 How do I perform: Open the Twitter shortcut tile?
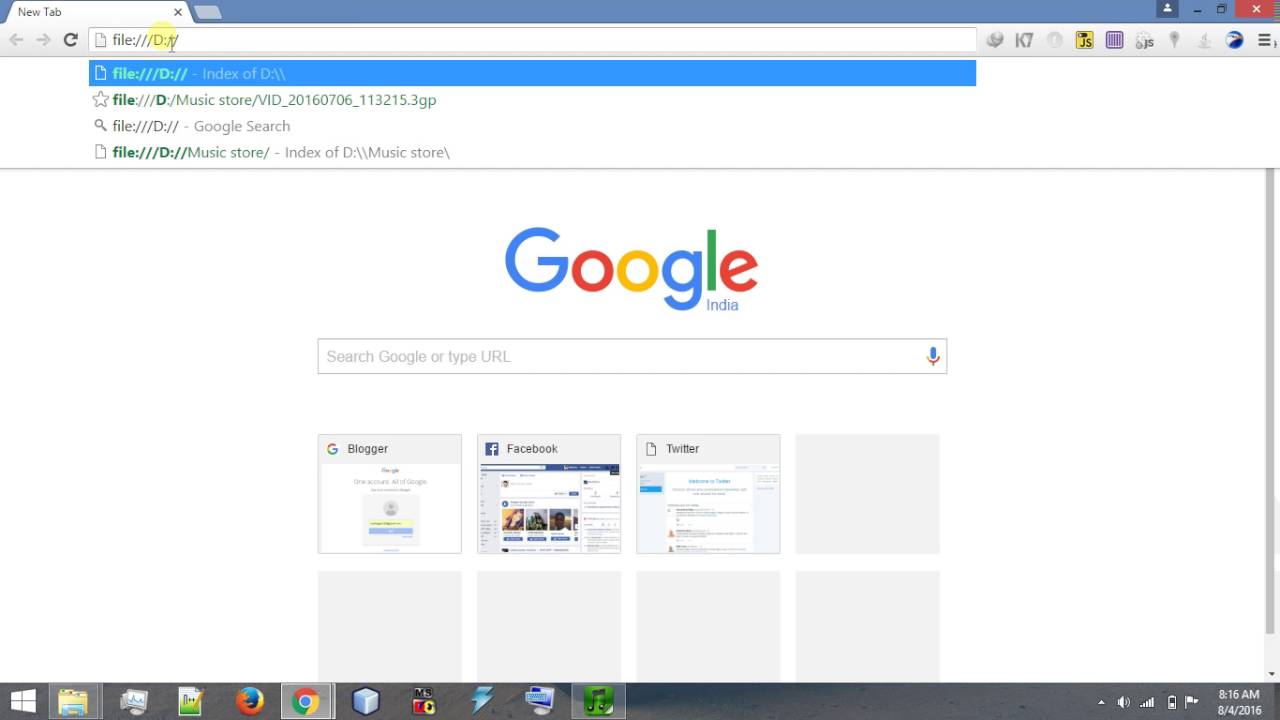(x=708, y=493)
